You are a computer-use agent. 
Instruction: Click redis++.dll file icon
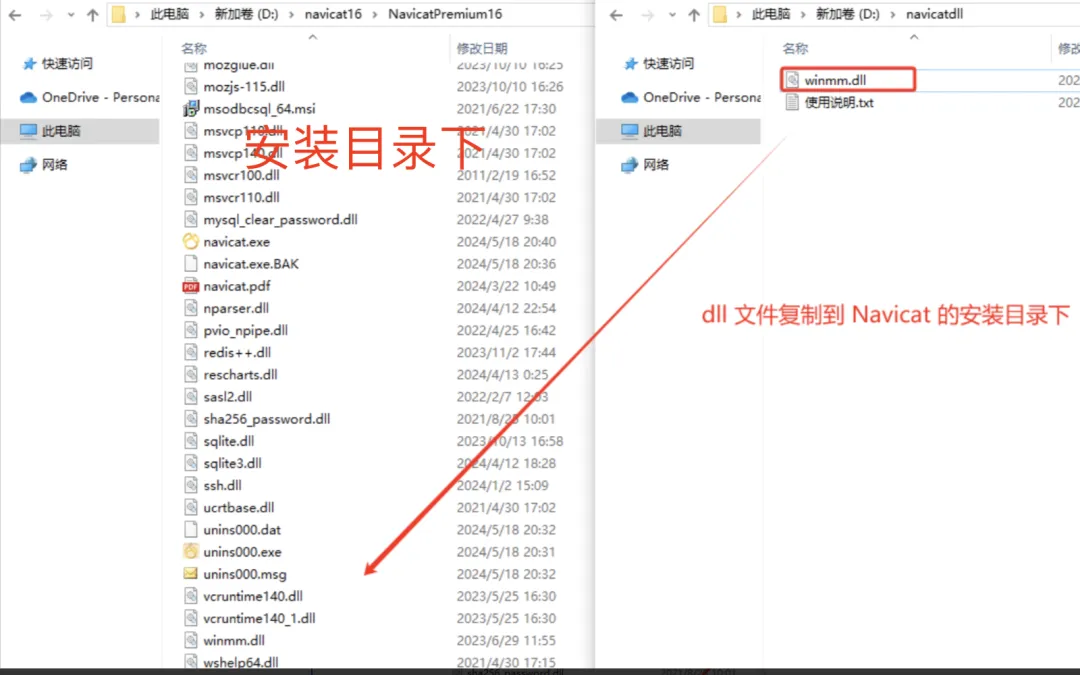click(x=191, y=353)
